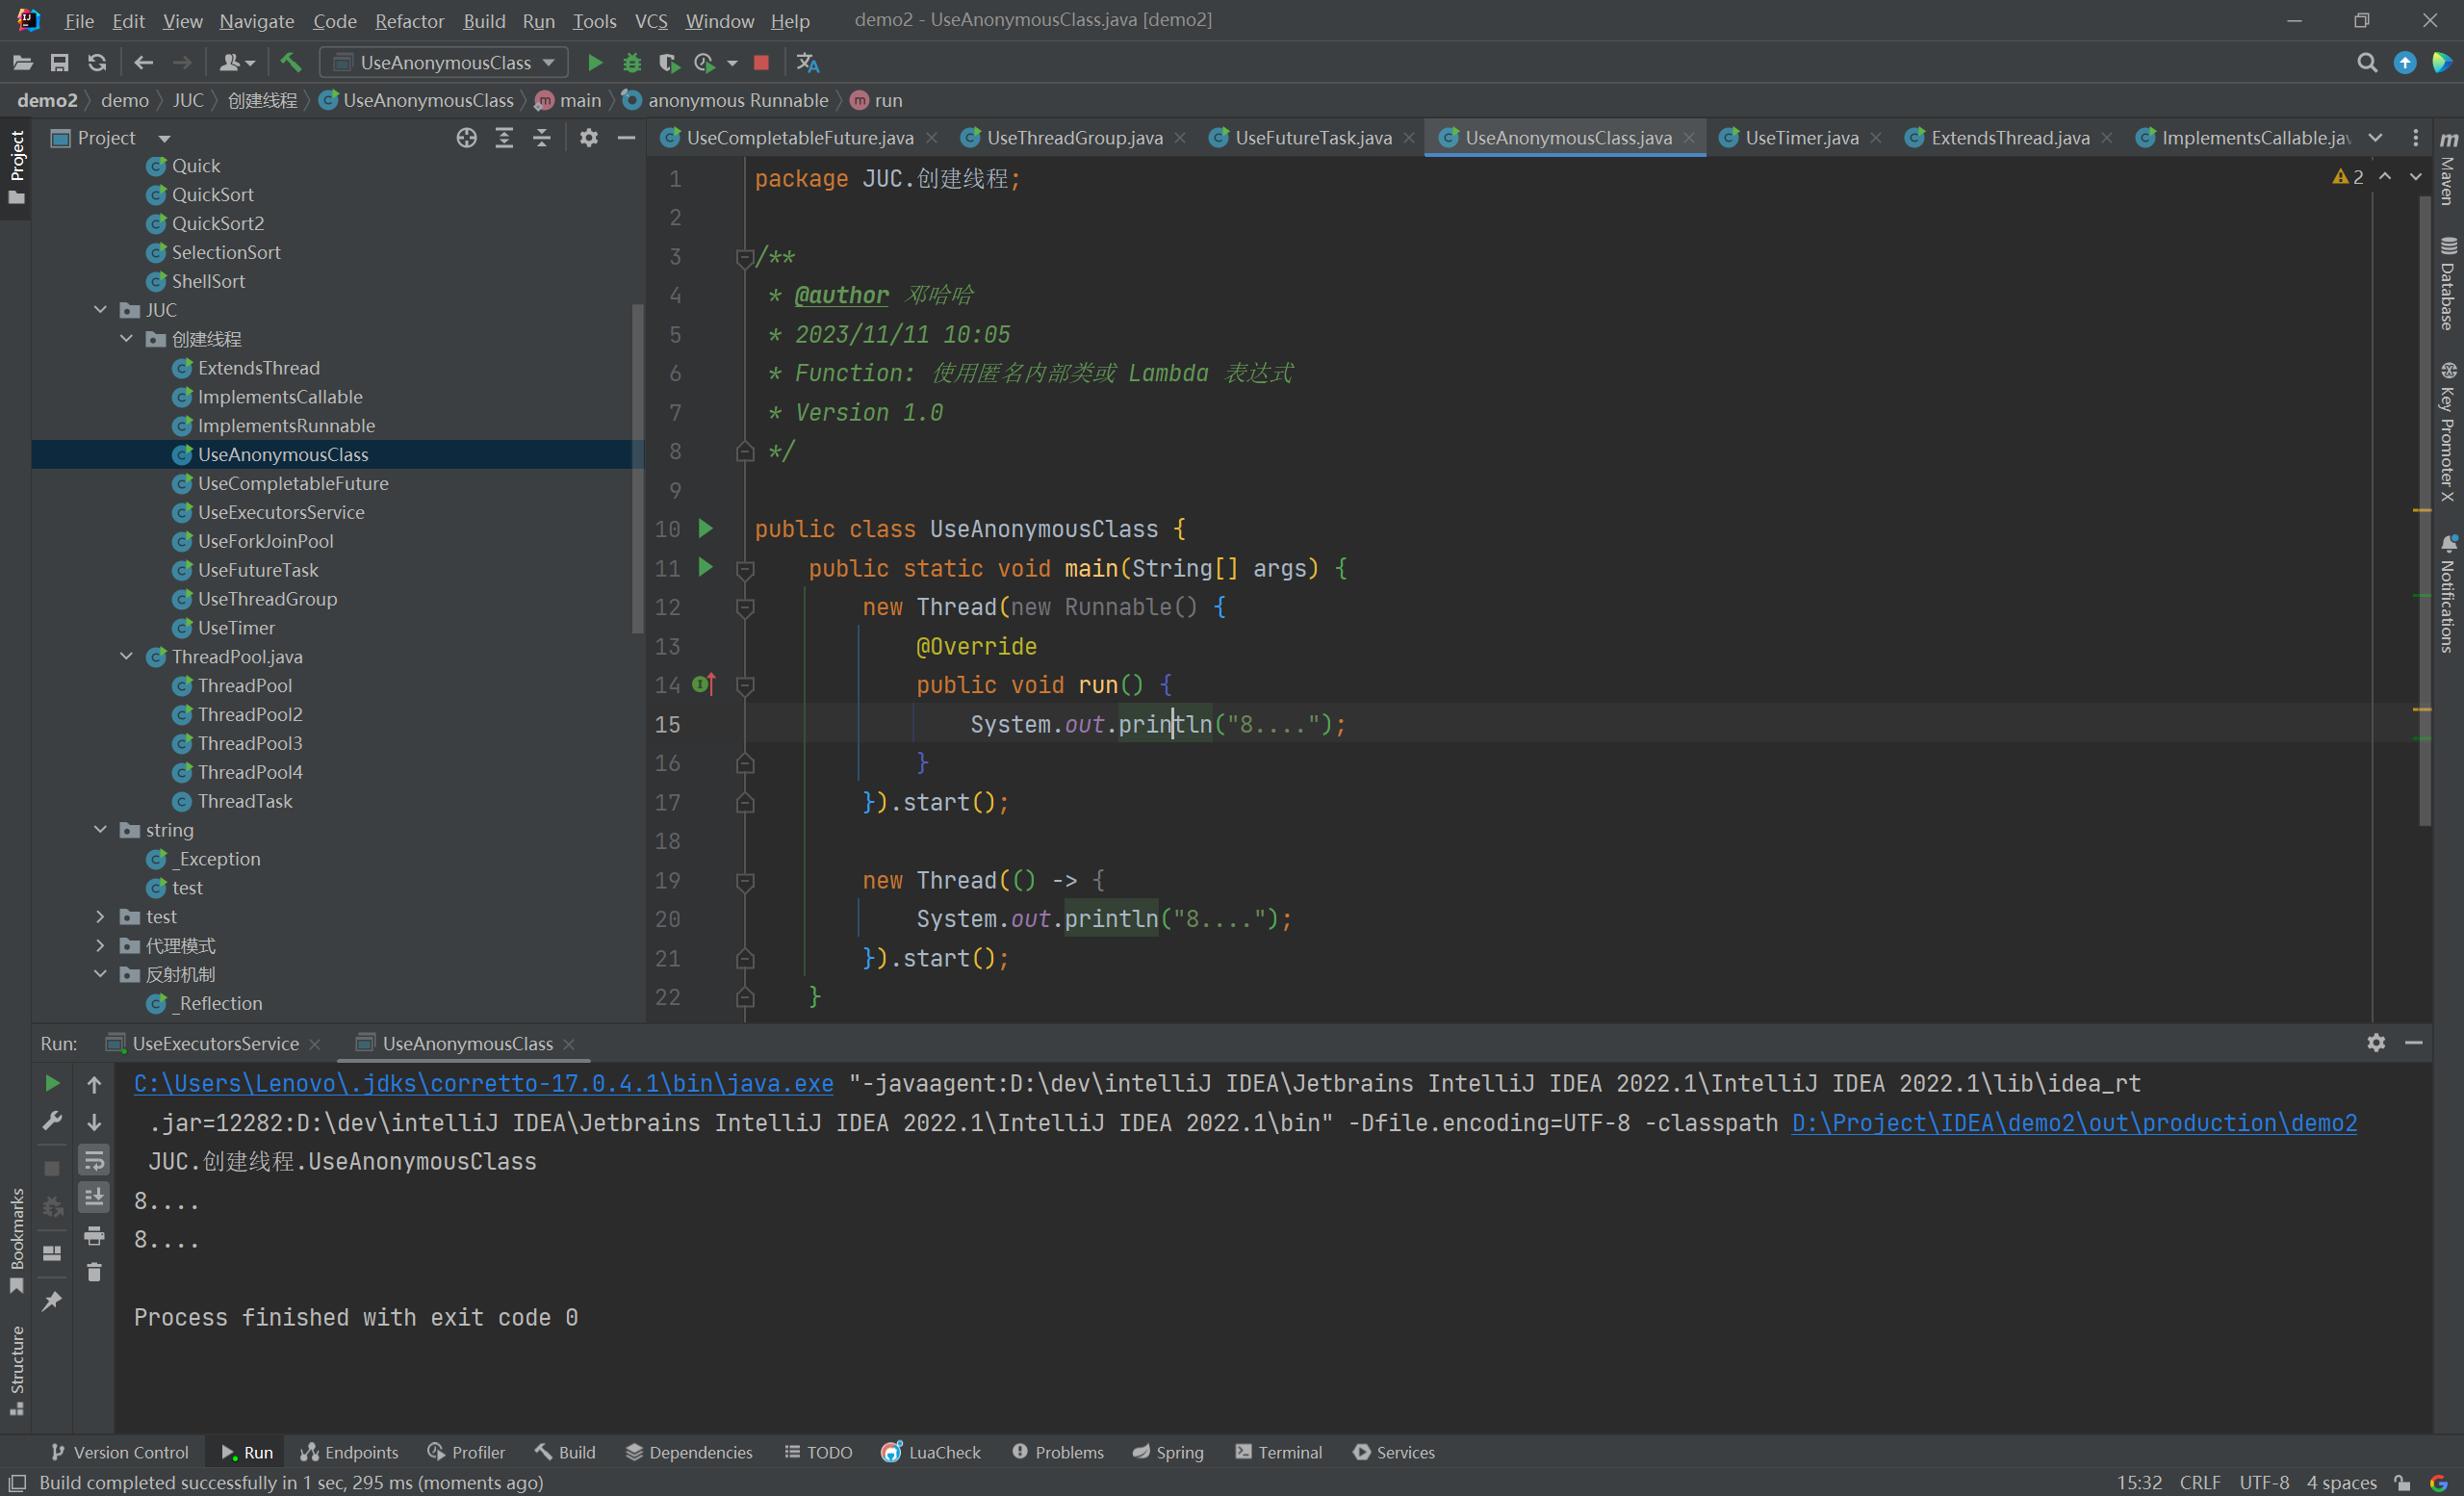This screenshot has height=1496, width=2464.
Task: Click warnings indicator showing 2
Action: (x=2347, y=177)
